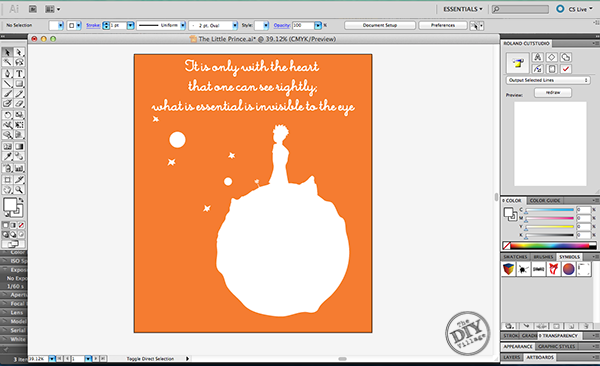
Task: Select the Lasso tool
Action: pos(19,62)
